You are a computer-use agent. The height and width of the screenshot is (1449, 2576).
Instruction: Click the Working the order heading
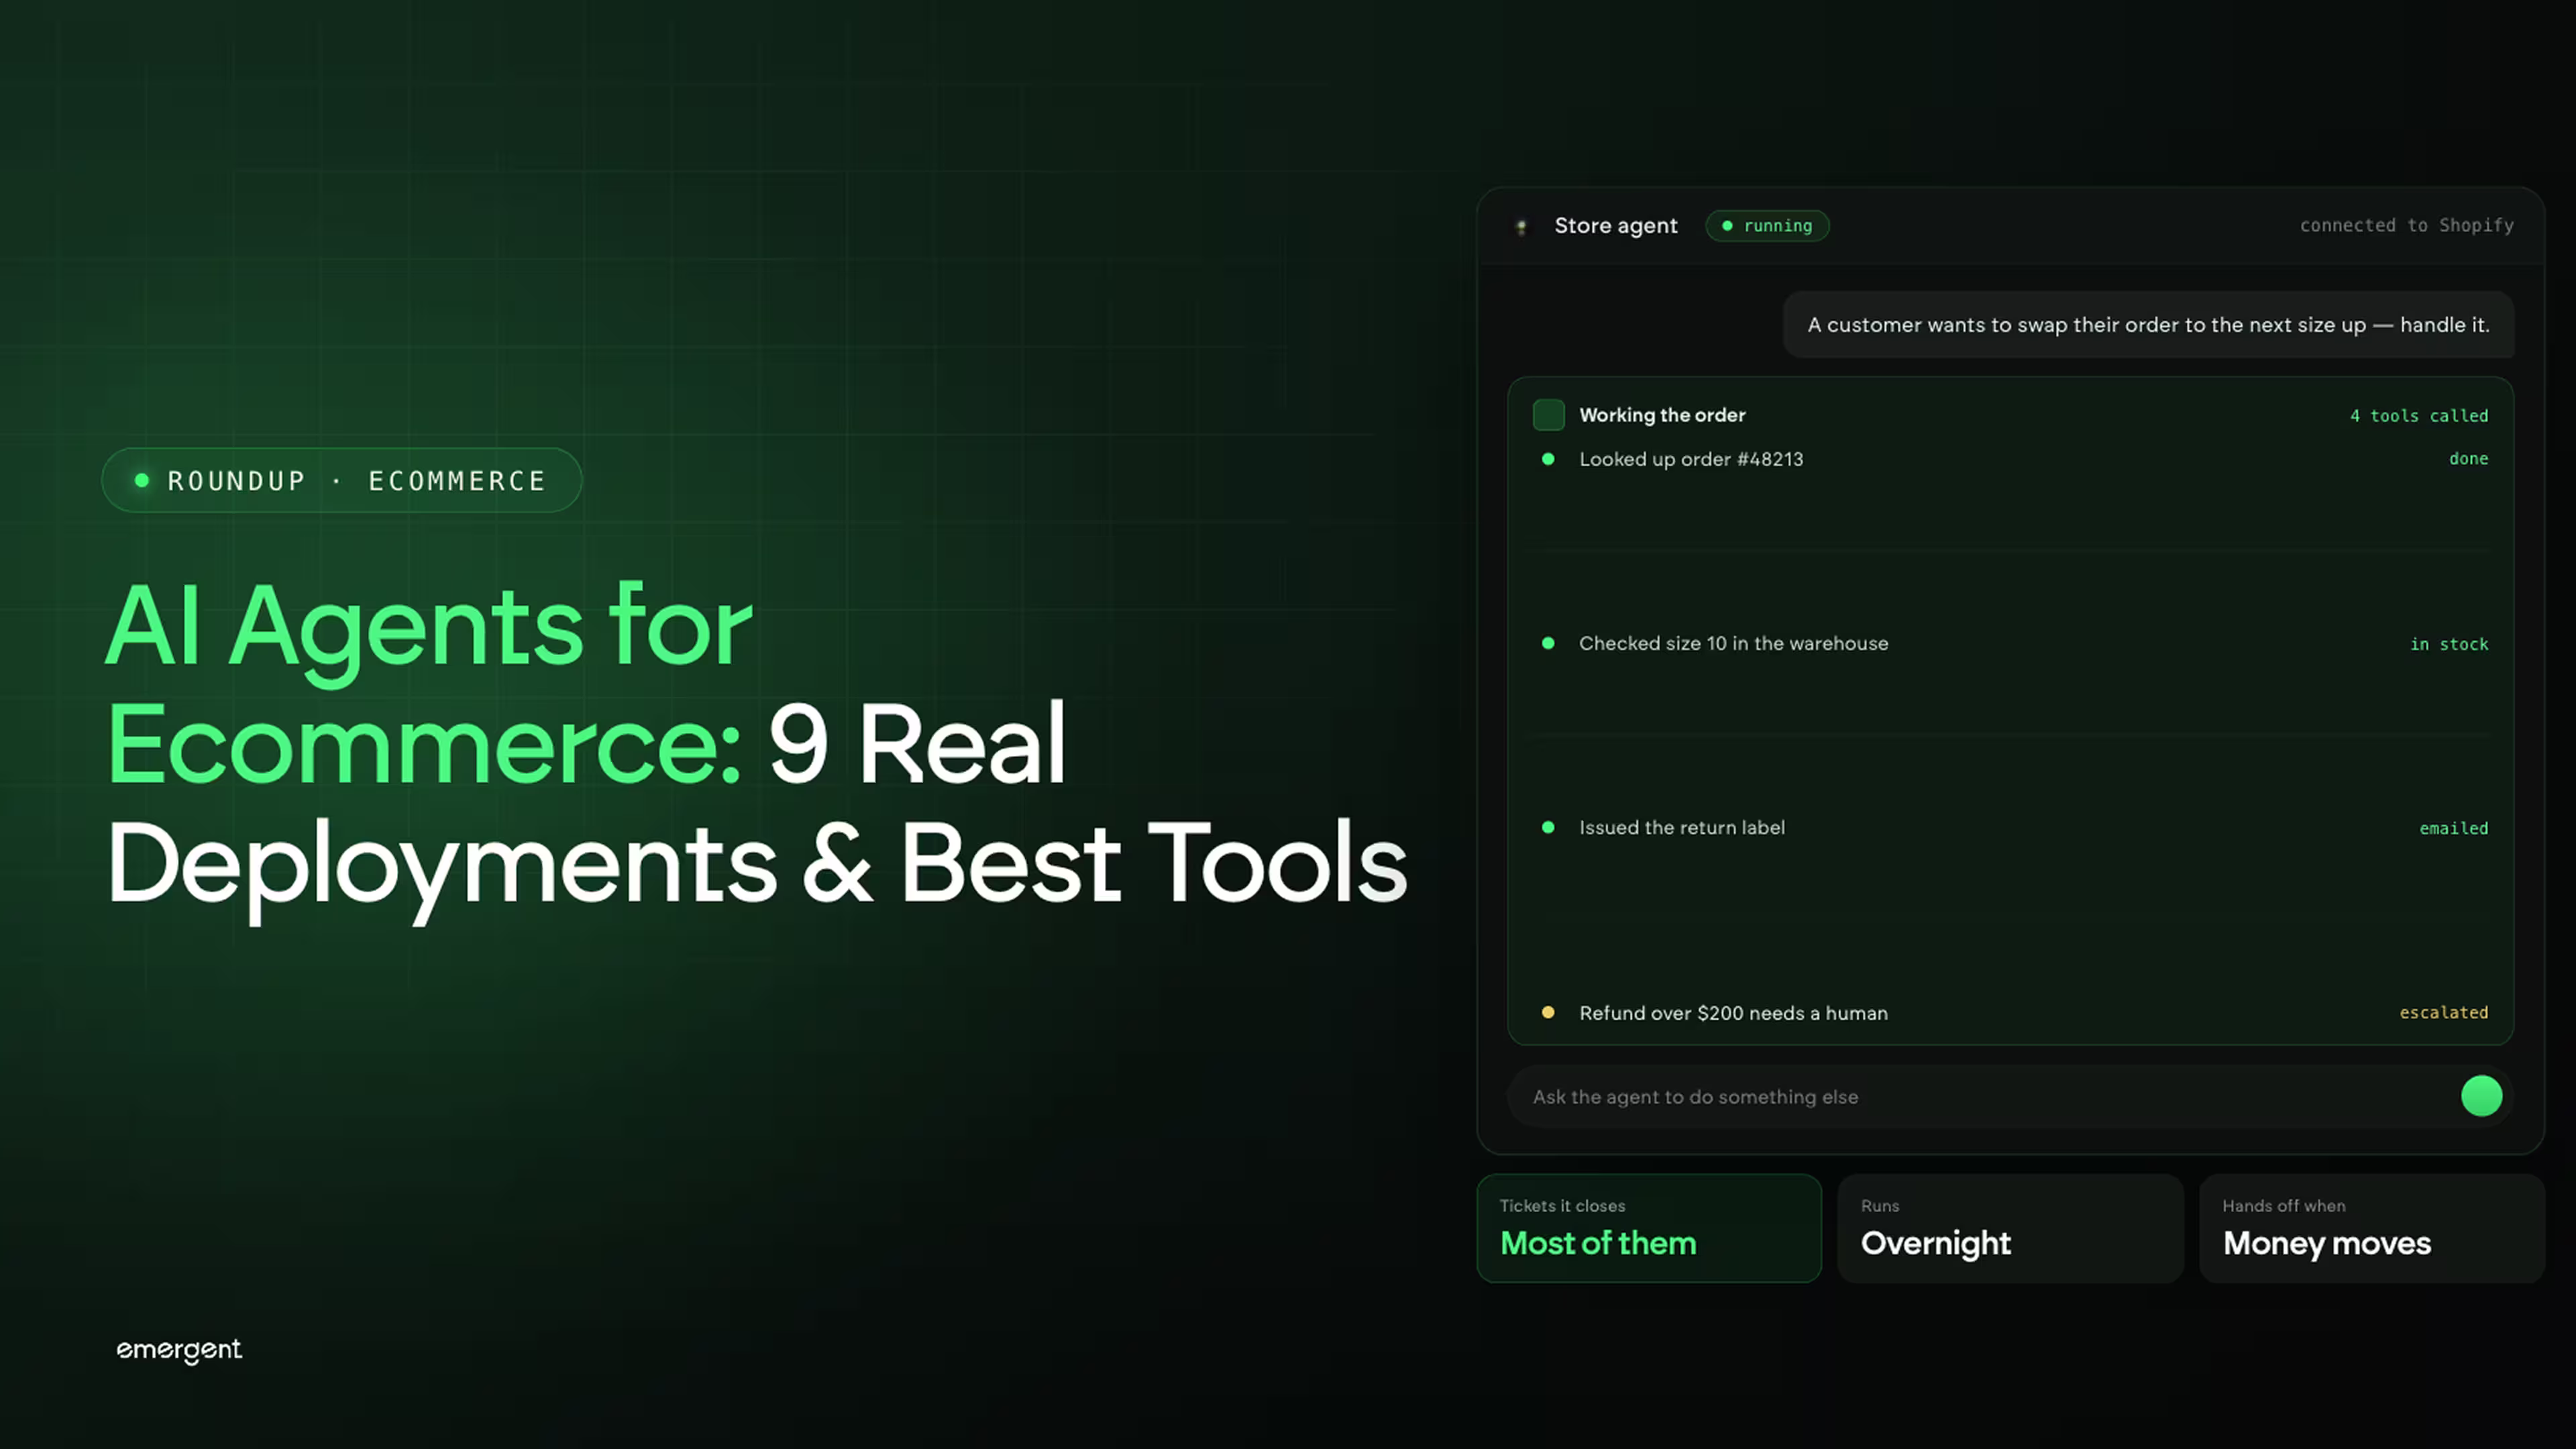pos(1662,415)
